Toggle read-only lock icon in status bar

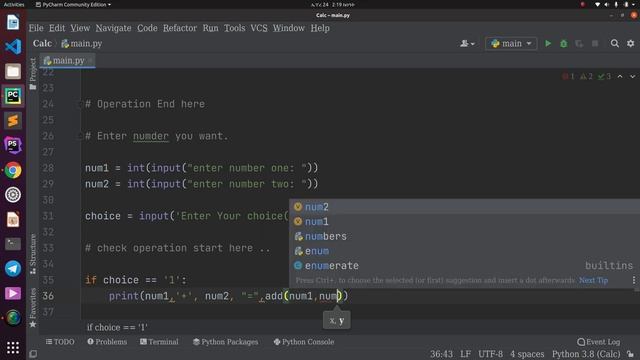(631, 354)
